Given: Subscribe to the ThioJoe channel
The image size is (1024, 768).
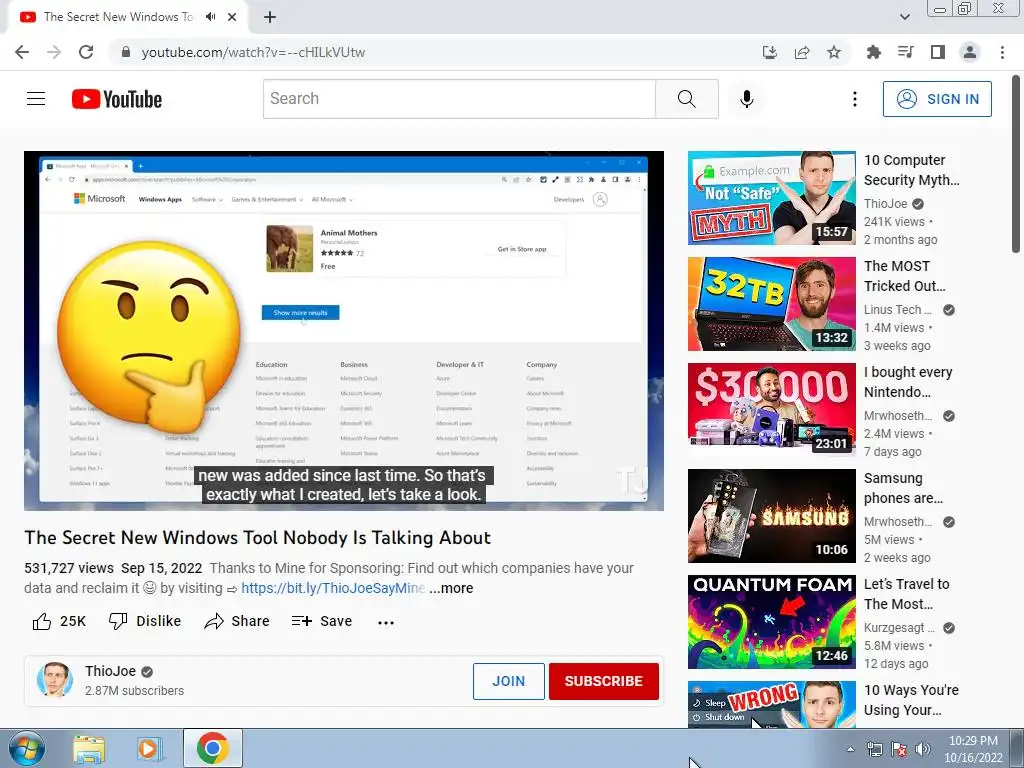Looking at the screenshot, I should pyautogui.click(x=603, y=681).
